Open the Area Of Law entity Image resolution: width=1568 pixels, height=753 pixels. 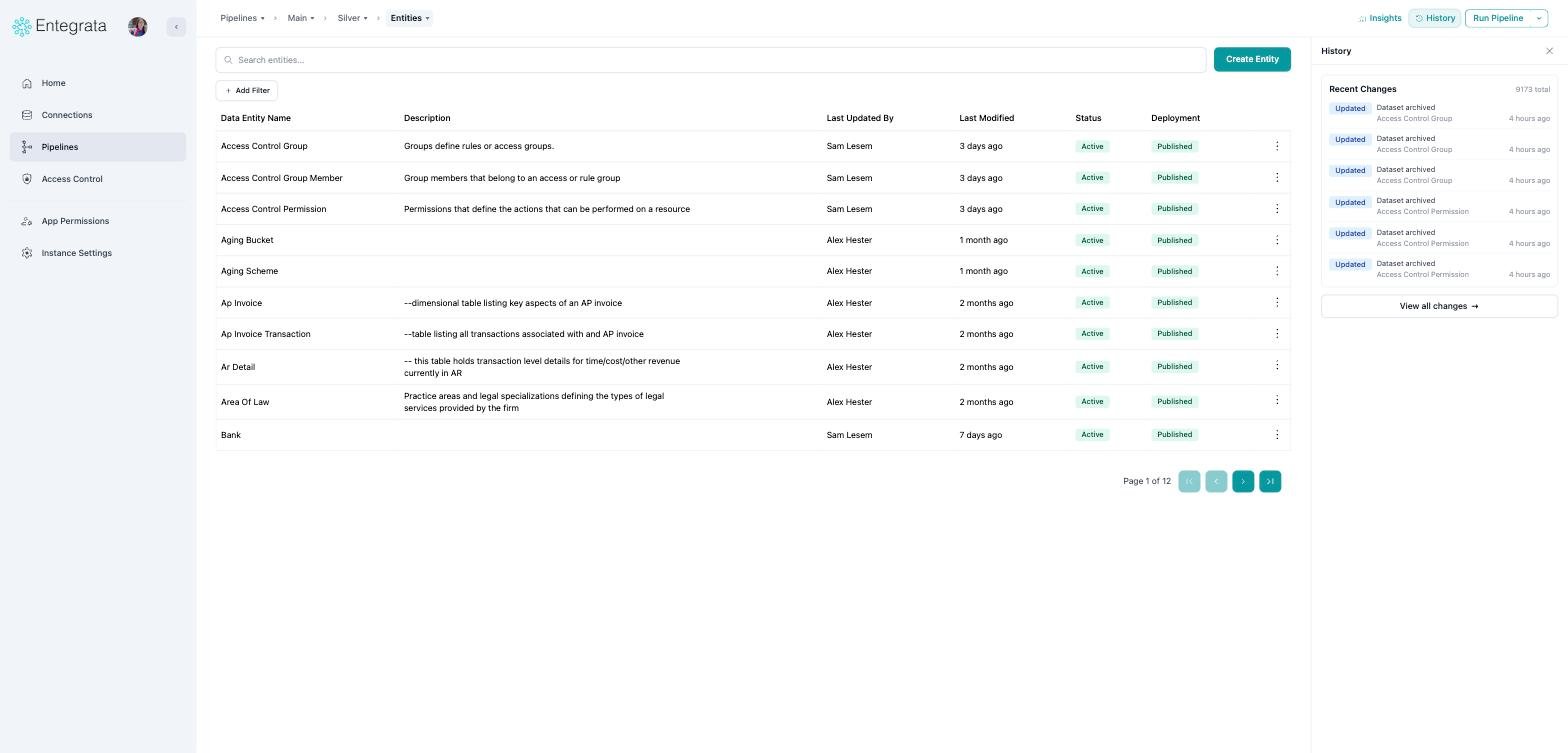click(245, 402)
